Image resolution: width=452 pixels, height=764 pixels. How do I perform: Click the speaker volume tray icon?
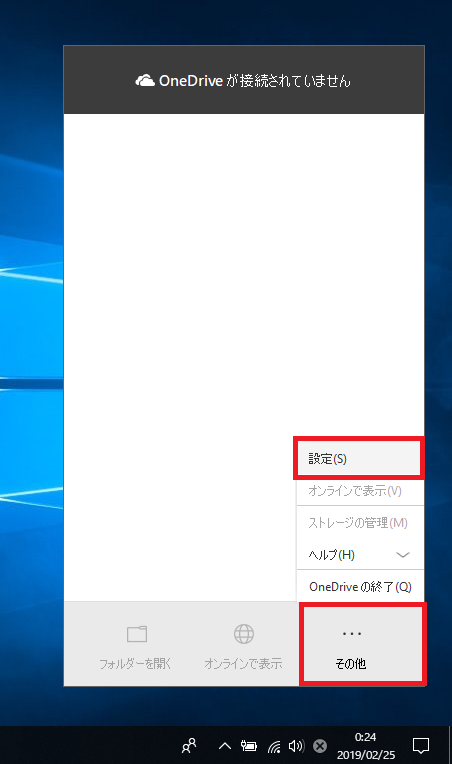(296, 745)
